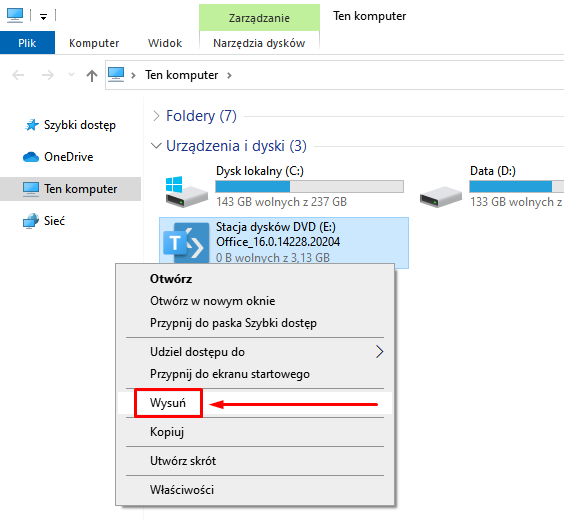Open the Data (D:) drive icon
This screenshot has width=564, height=522.
pos(441,196)
